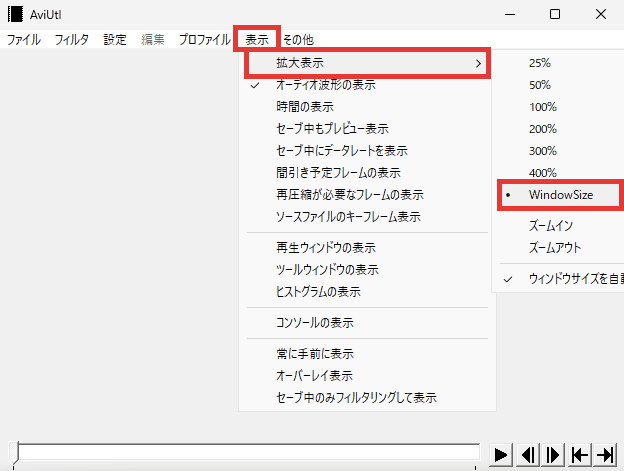Select ヒストグラムの表示 menu entry

click(318, 291)
